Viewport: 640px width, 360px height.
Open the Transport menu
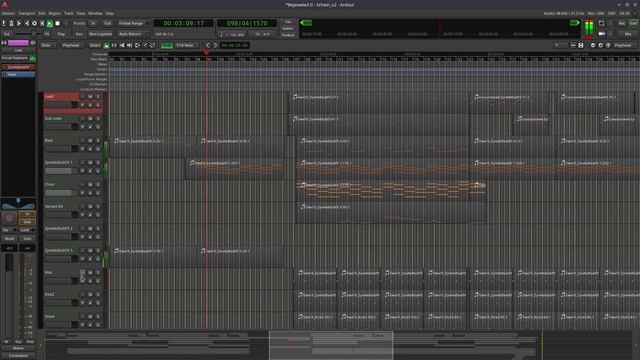pyautogui.click(x=27, y=13)
